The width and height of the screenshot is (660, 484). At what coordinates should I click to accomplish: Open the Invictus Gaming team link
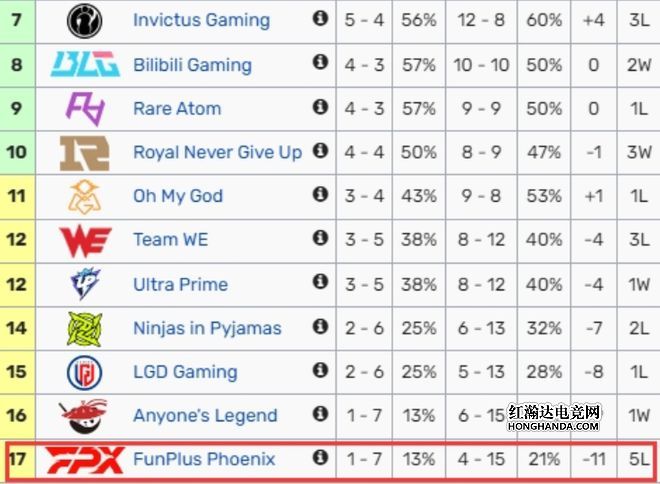pos(202,20)
